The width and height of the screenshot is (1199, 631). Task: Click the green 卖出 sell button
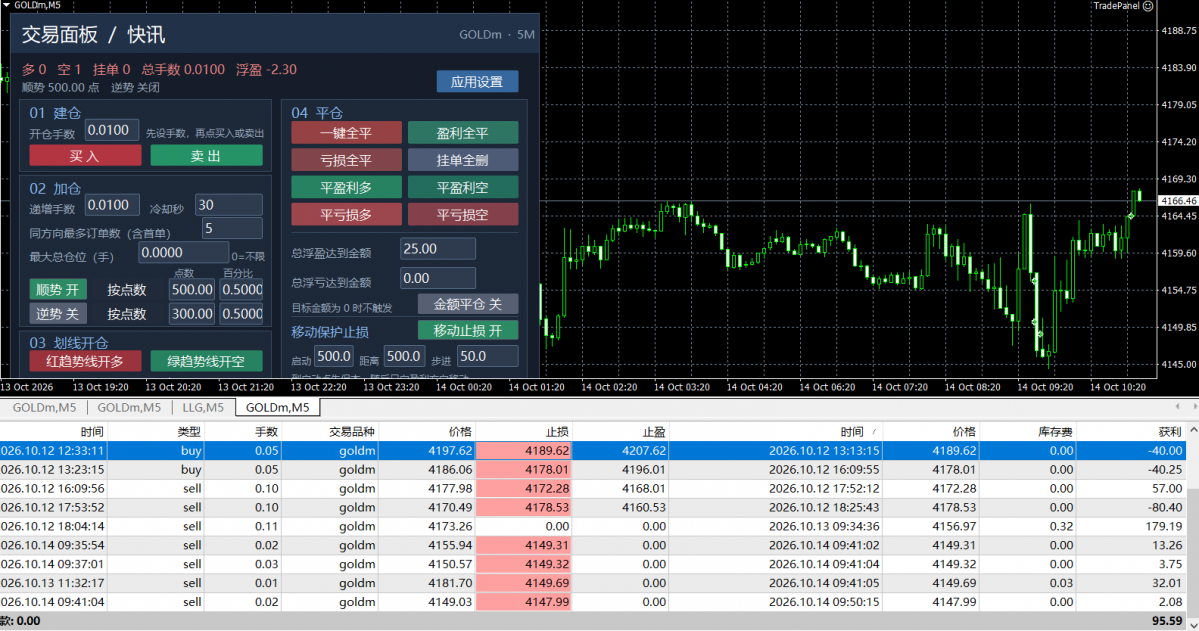(x=206, y=156)
